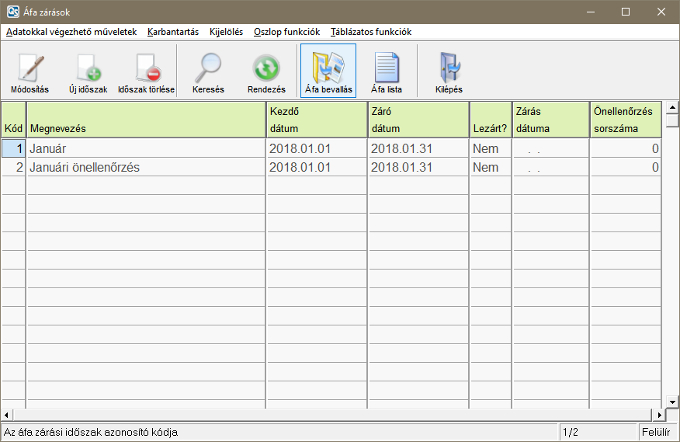Click the Rendezés sort icon

[x=266, y=70]
